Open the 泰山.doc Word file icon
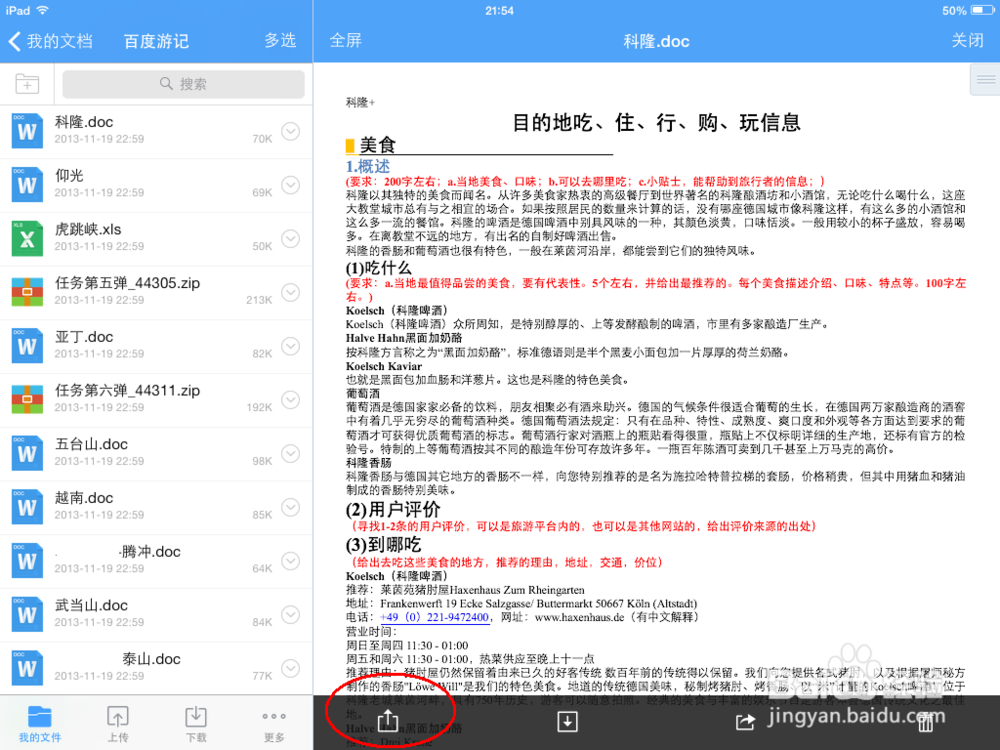The image size is (1000, 750). point(27,668)
